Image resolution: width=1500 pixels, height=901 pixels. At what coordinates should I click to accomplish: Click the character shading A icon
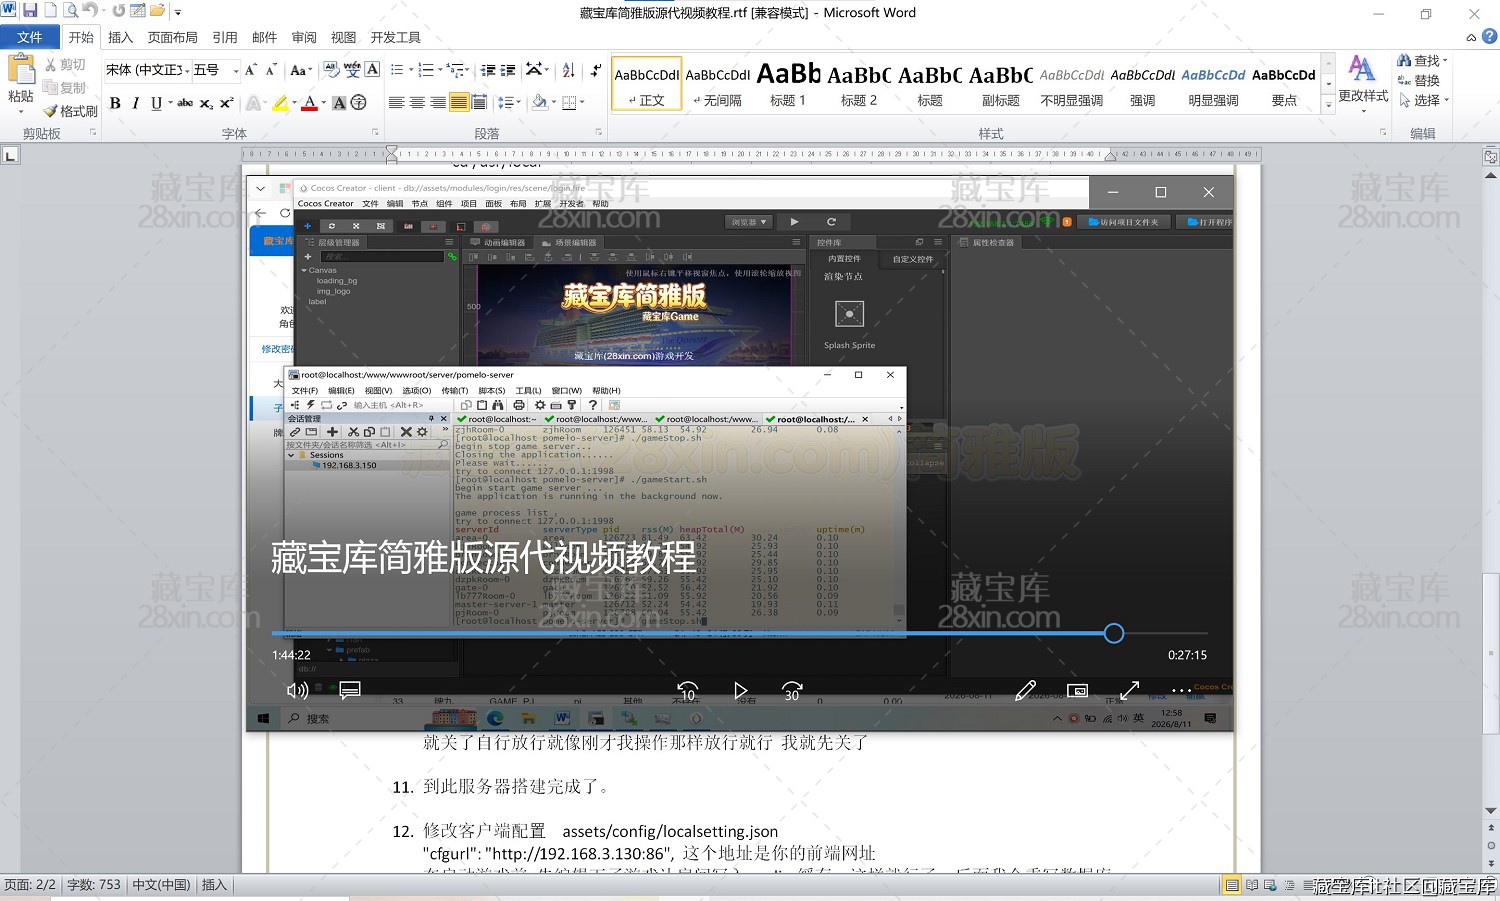(x=339, y=103)
